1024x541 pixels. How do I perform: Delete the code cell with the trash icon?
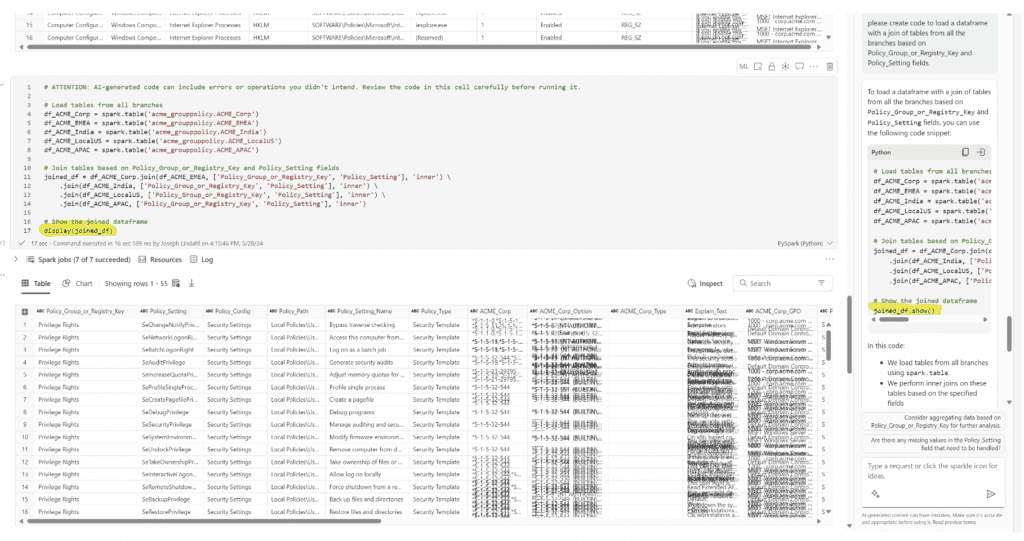829,67
